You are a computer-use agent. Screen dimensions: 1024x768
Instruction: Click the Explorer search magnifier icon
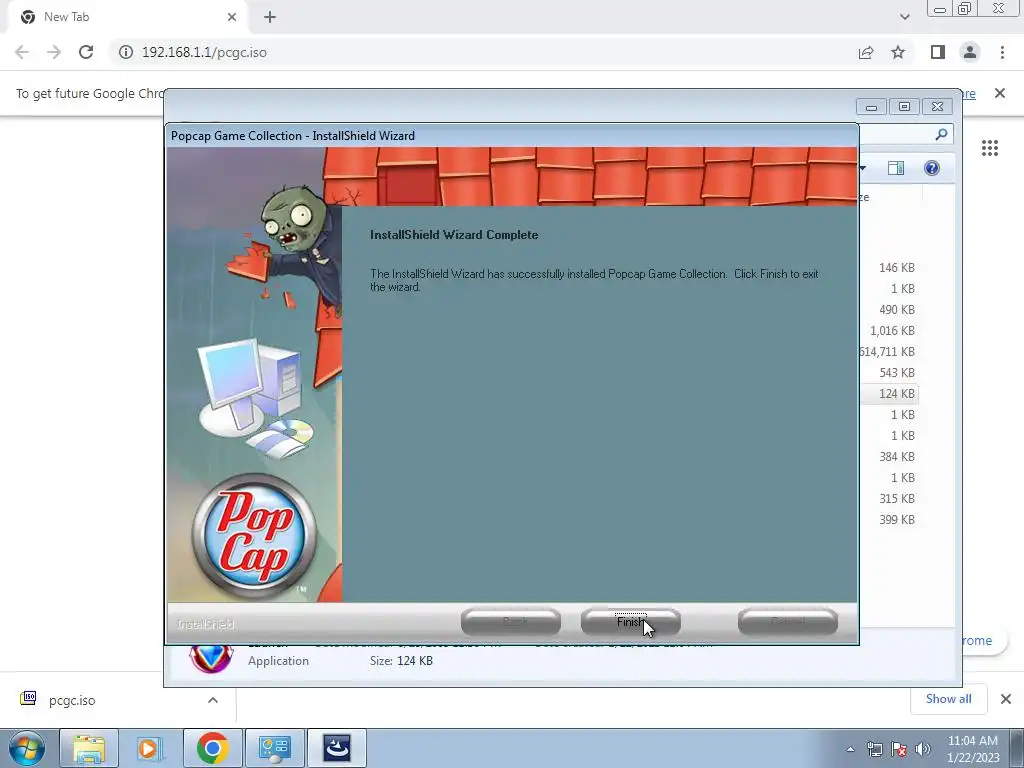pos(941,135)
